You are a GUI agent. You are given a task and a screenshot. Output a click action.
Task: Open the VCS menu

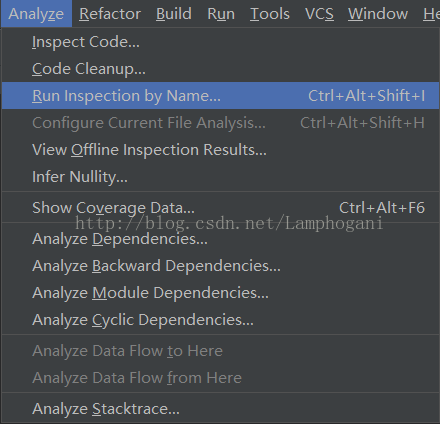pyautogui.click(x=319, y=14)
